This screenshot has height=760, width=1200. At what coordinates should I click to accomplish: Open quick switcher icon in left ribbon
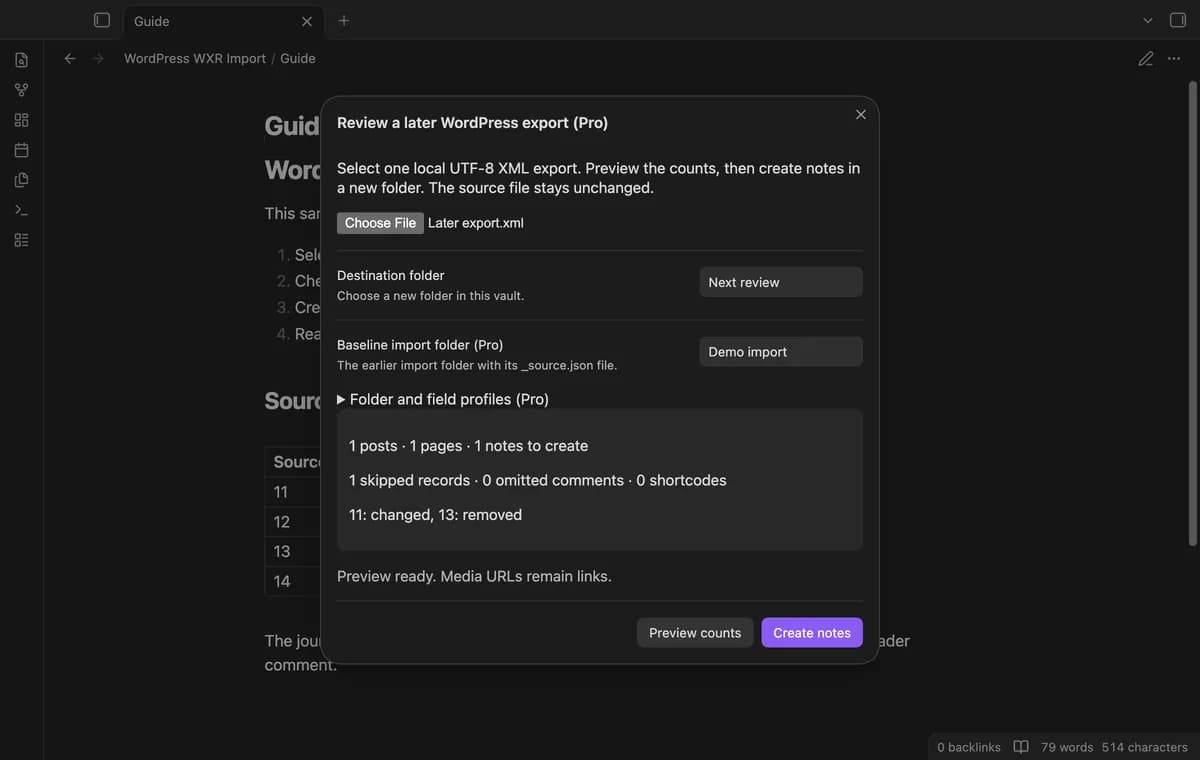point(21,60)
